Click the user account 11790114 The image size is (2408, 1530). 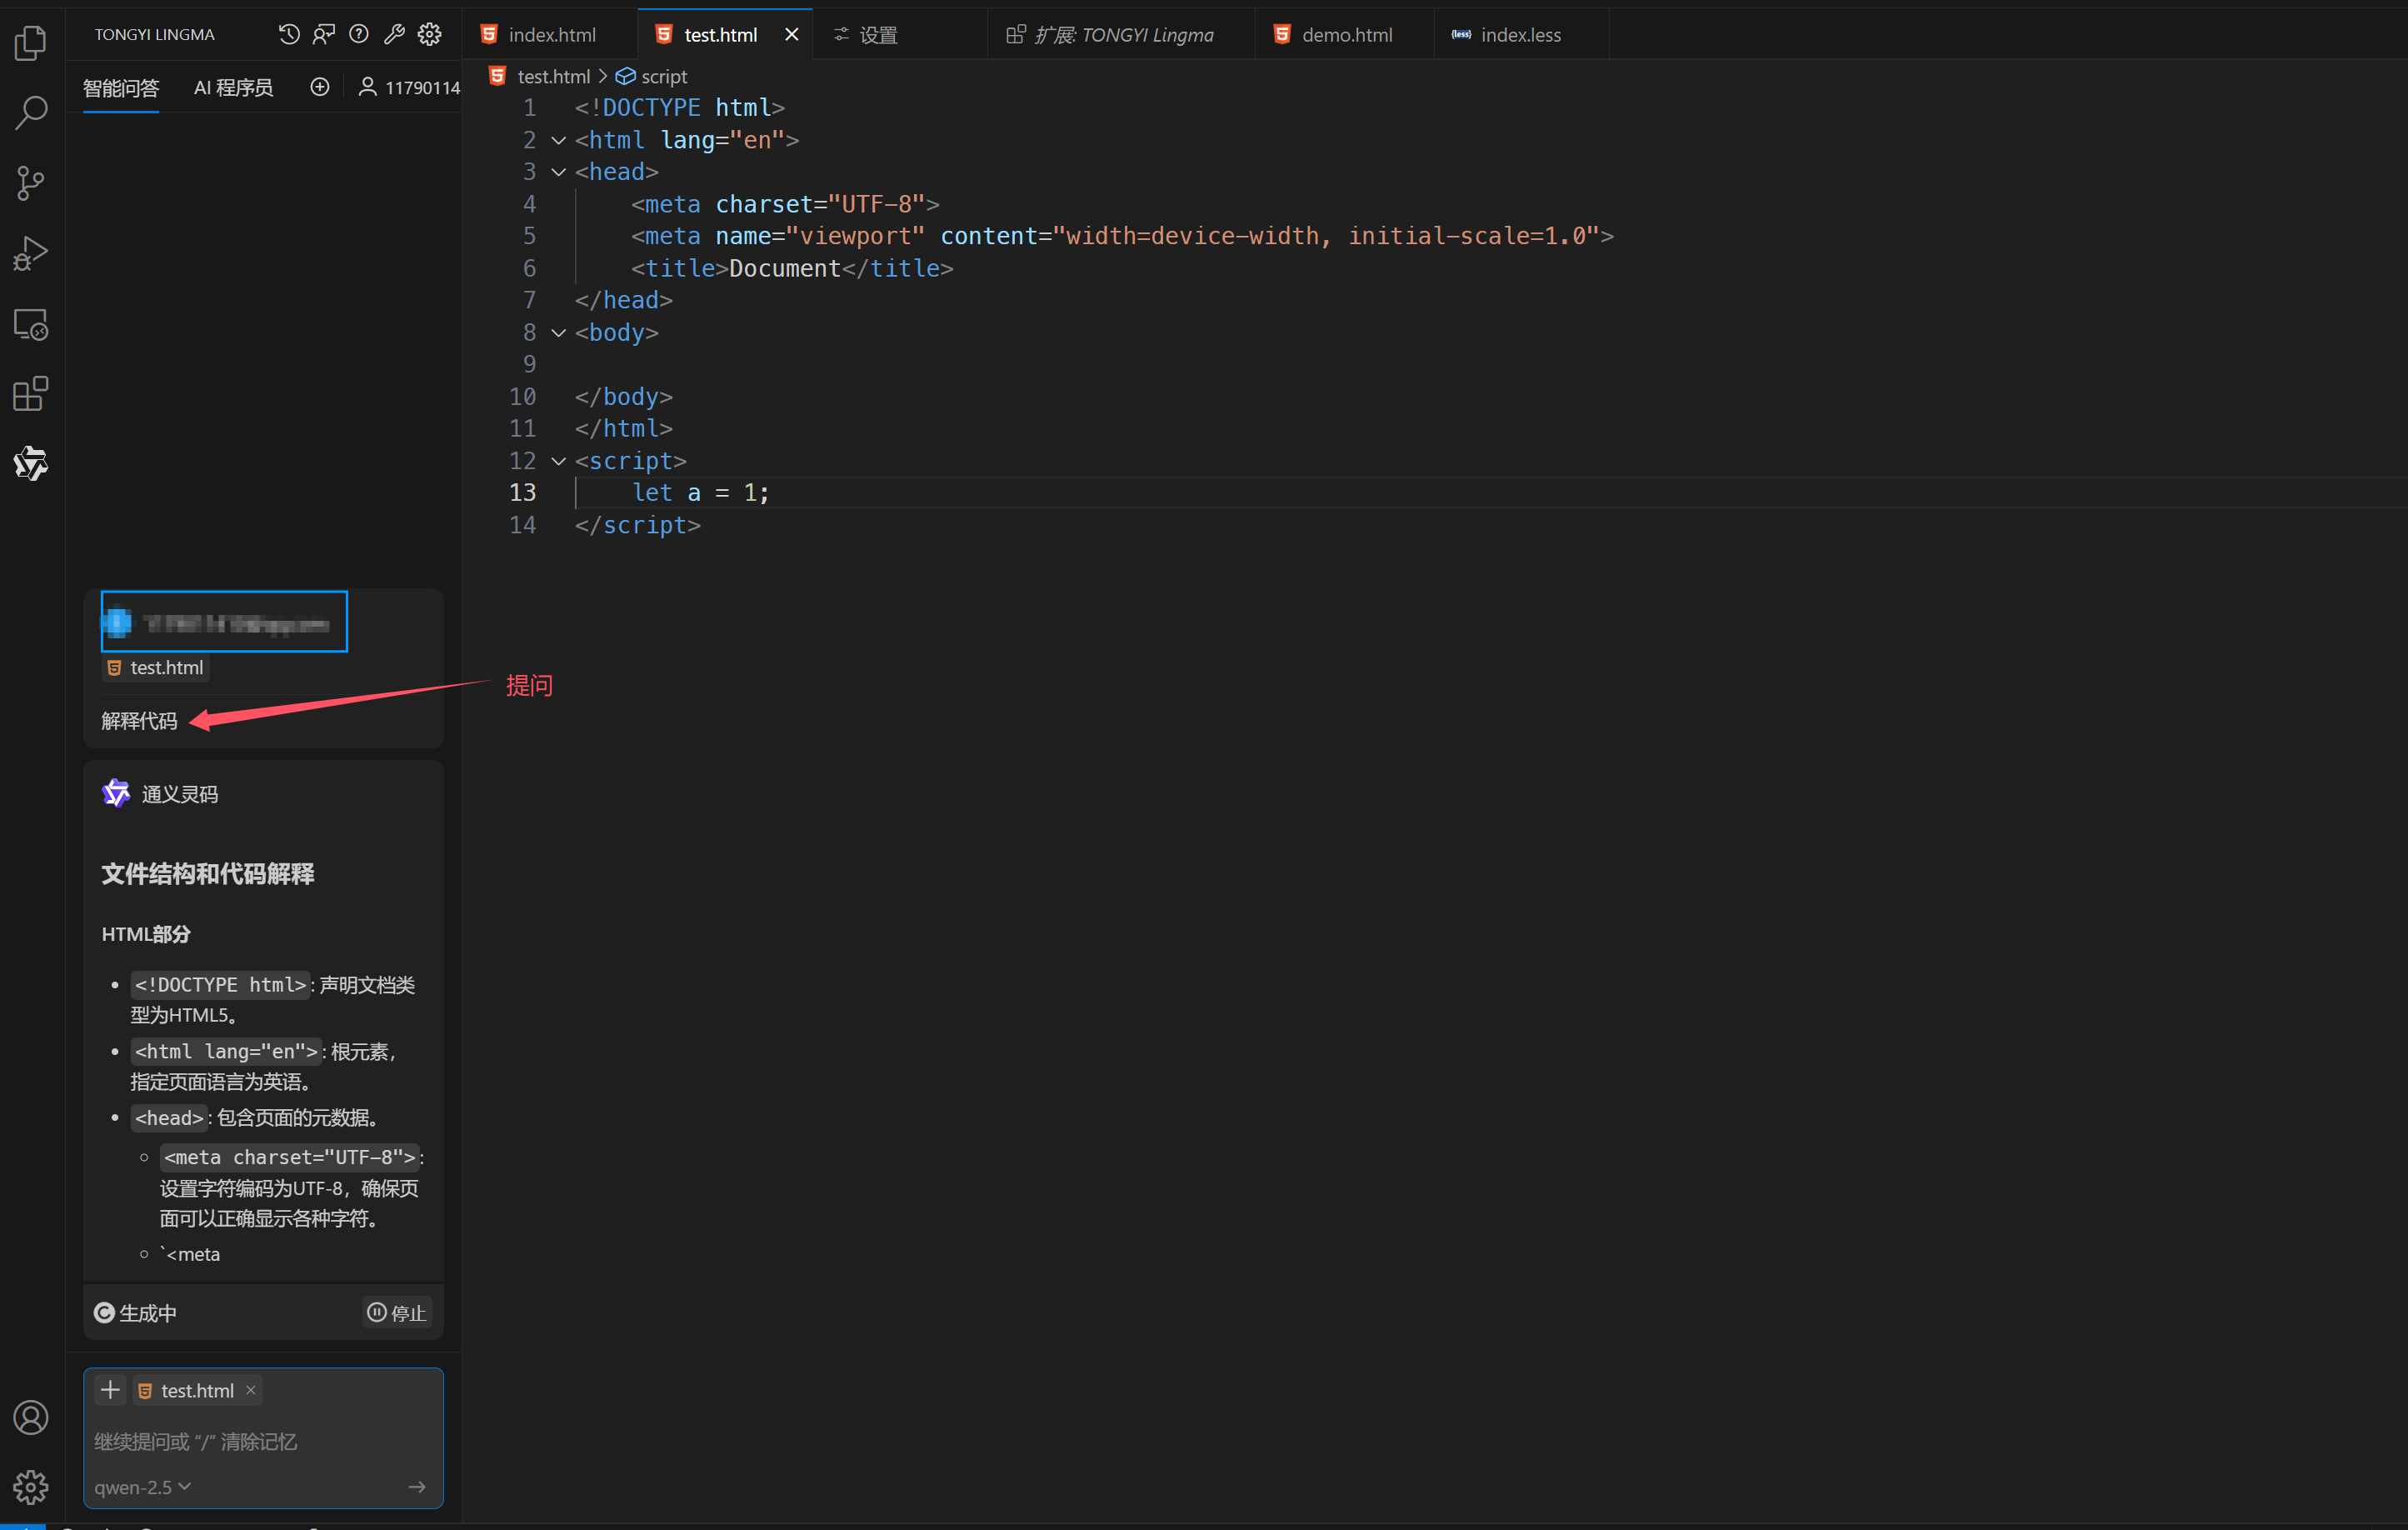point(409,87)
